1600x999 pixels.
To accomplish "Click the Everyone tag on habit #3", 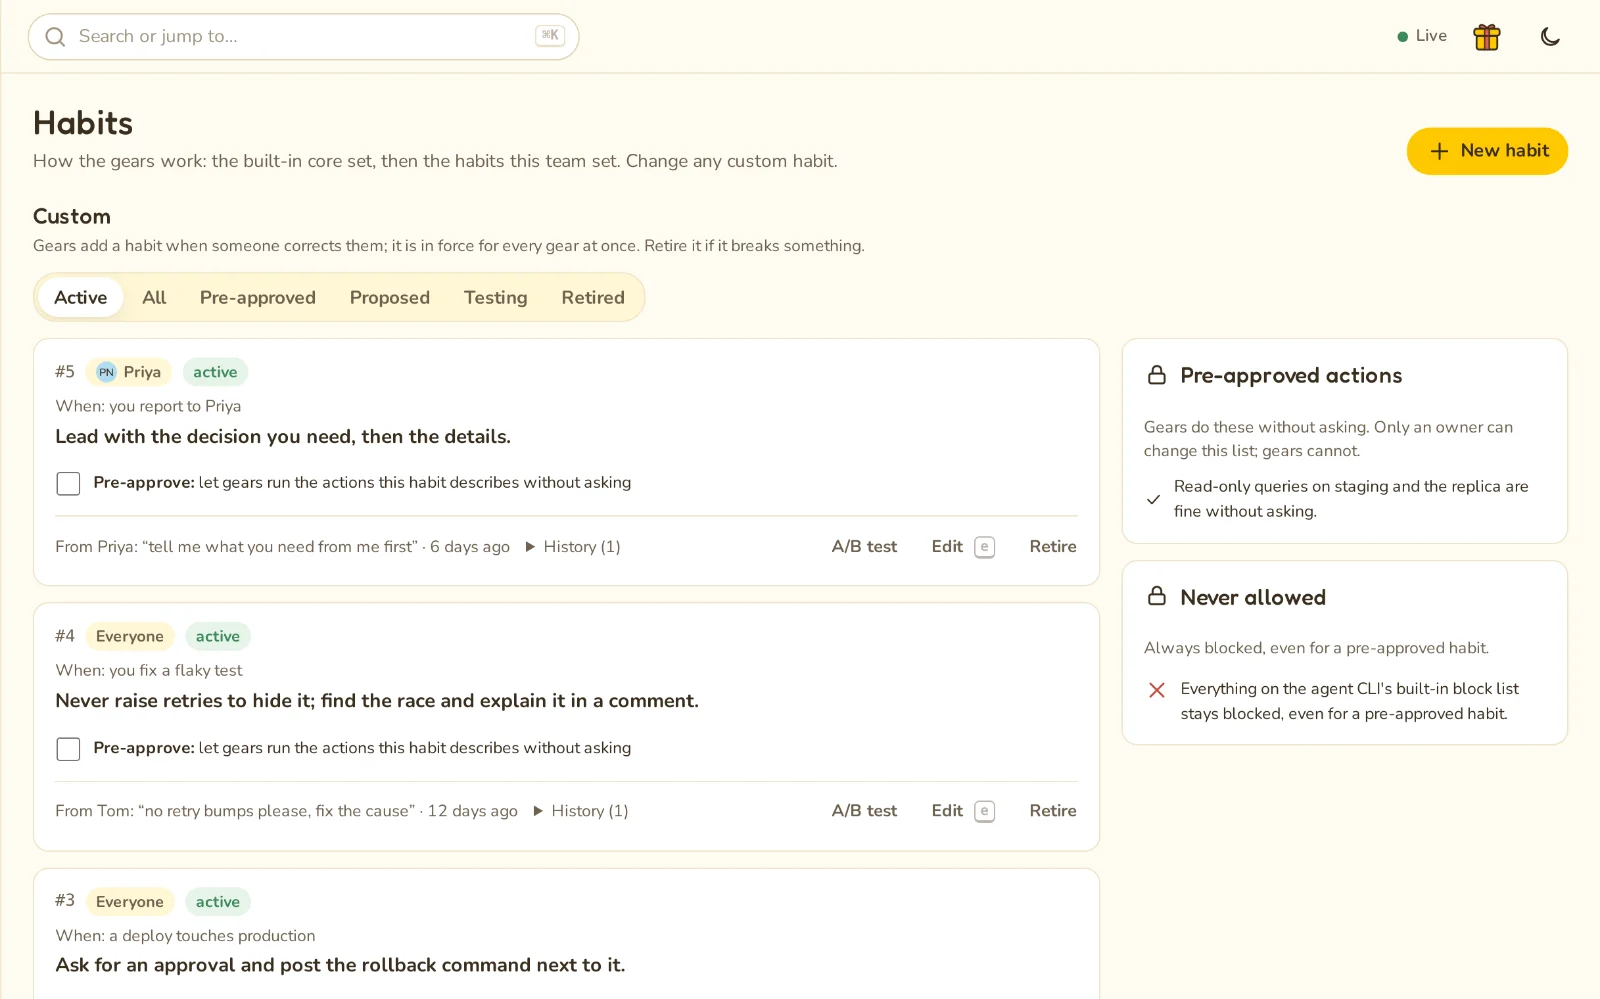I will pyautogui.click(x=130, y=902).
